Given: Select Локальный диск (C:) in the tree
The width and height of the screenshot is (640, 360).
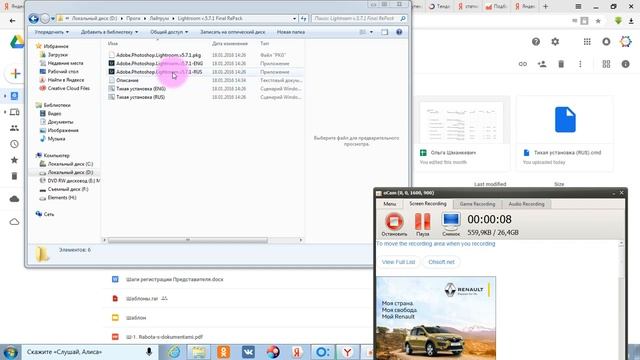Looking at the screenshot, I should (x=70, y=164).
